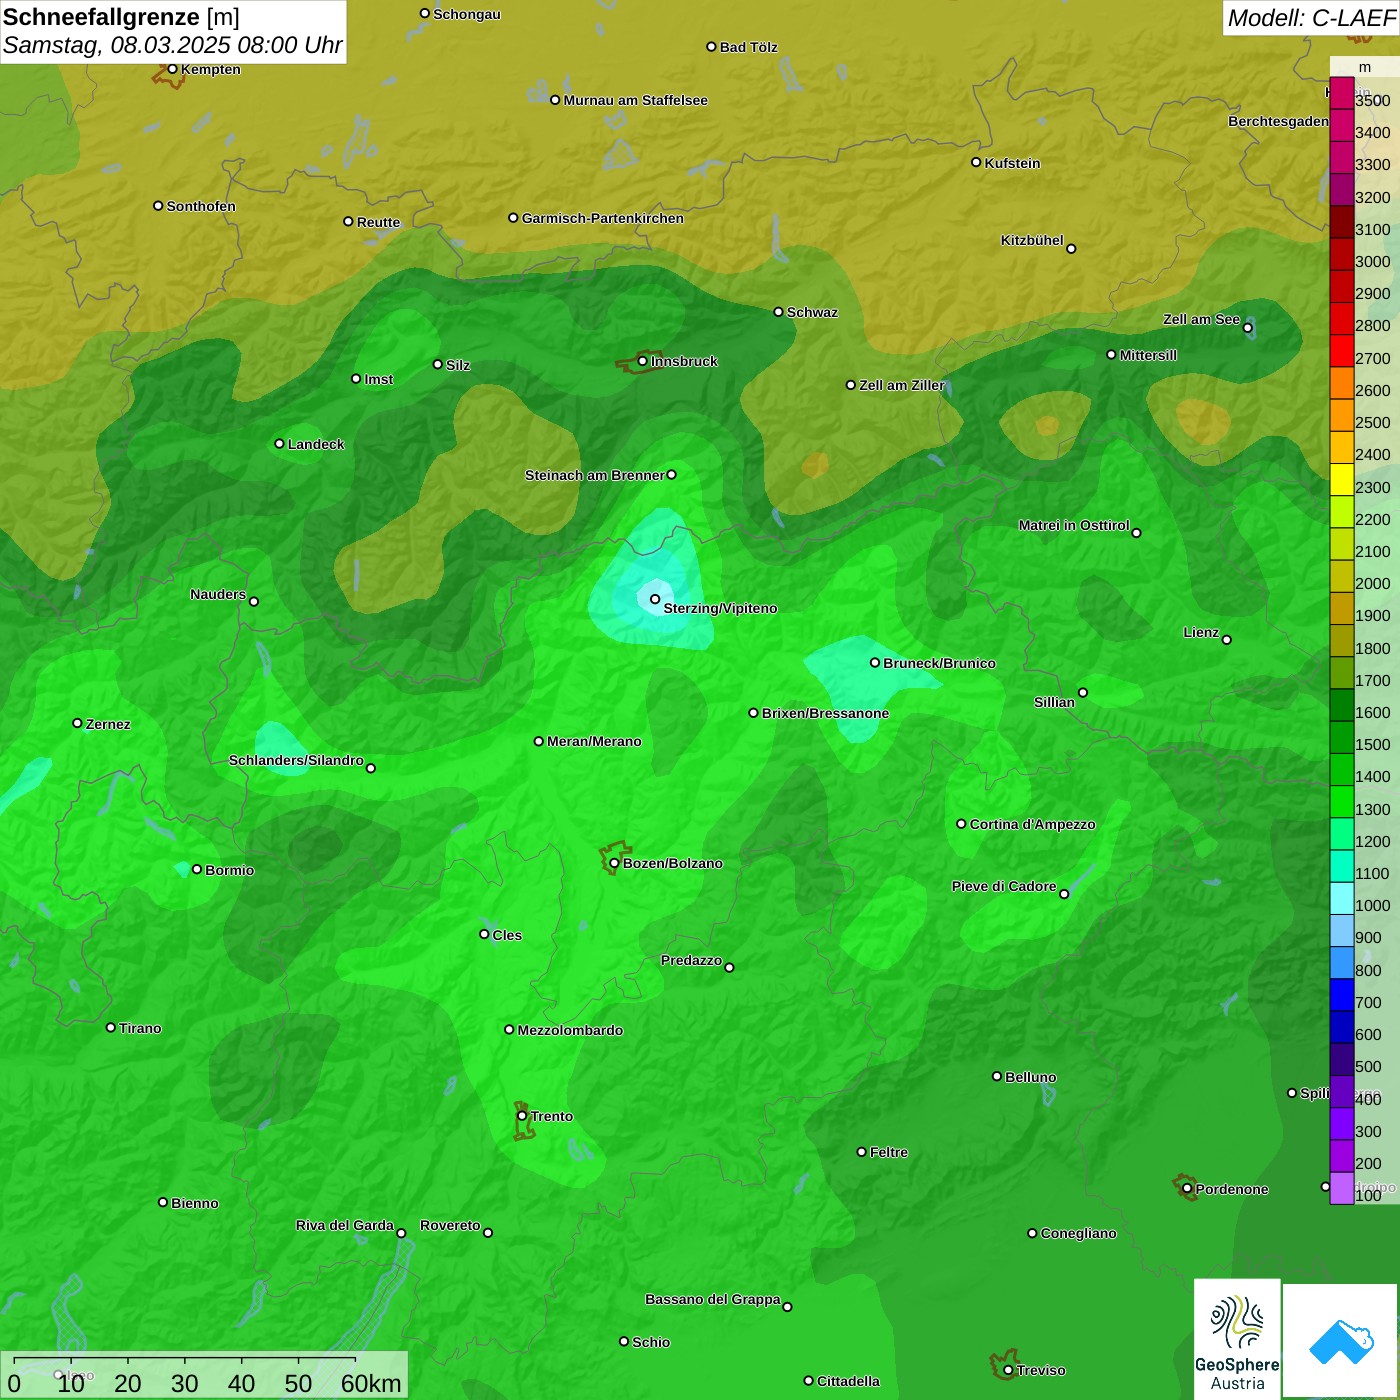
Task: Click the 'Schongau' label
Action: [466, 14]
